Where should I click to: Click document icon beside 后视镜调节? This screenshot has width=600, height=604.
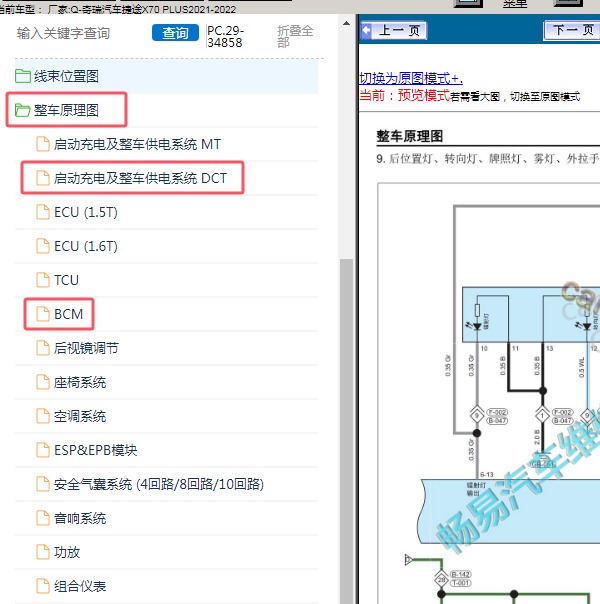point(43,348)
